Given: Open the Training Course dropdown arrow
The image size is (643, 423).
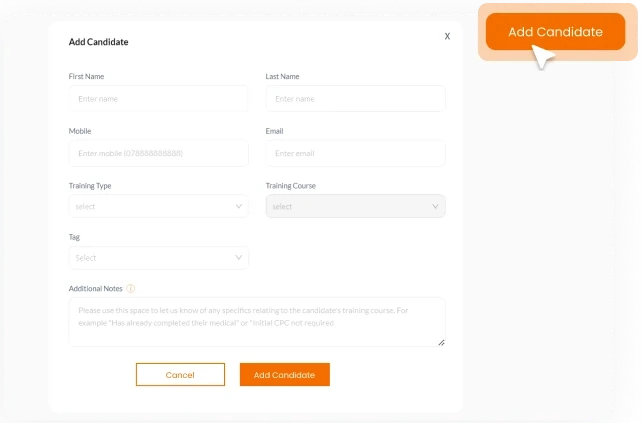Looking at the screenshot, I should pos(436,206).
